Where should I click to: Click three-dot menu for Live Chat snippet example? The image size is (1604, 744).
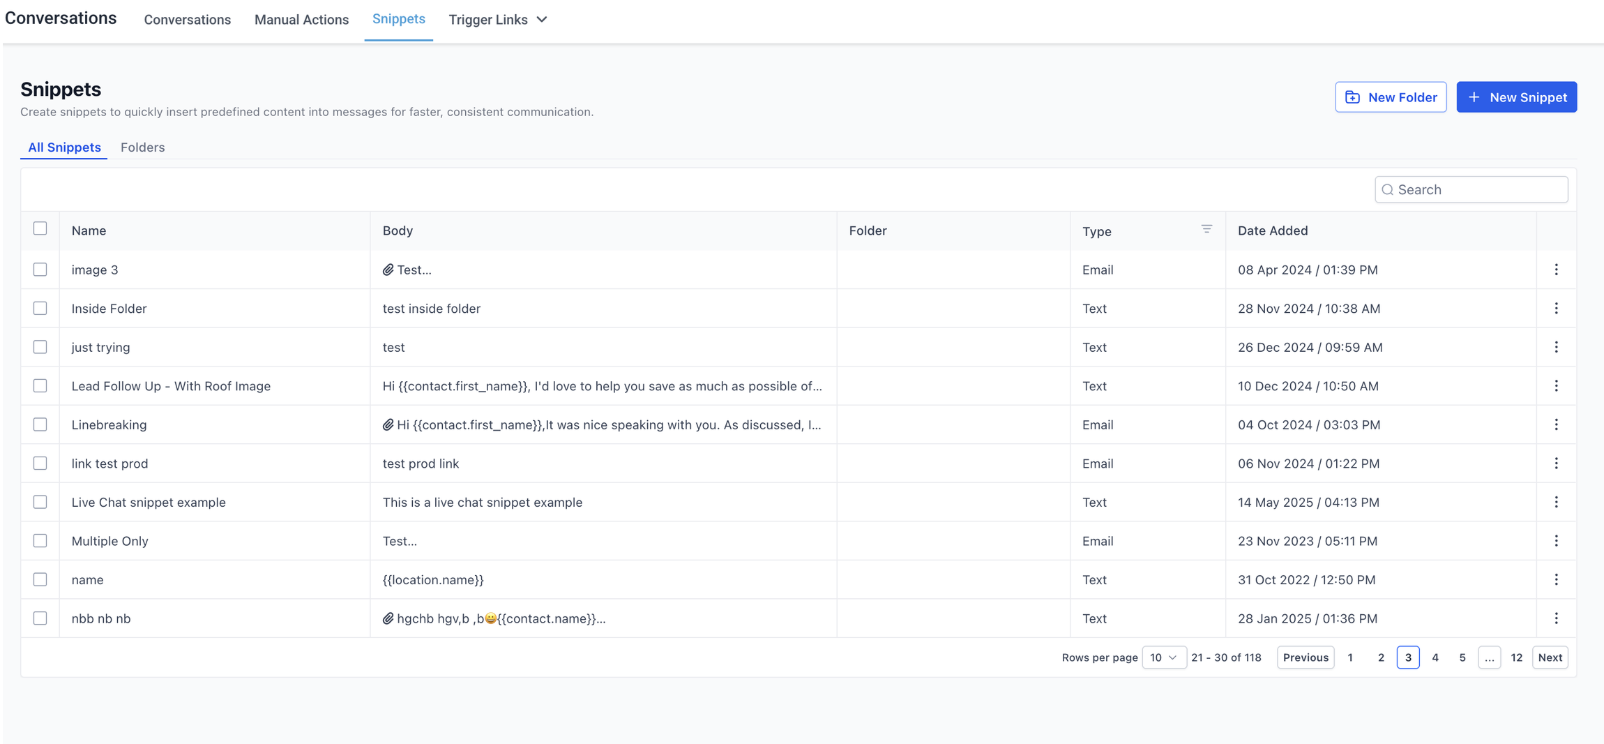click(x=1555, y=502)
